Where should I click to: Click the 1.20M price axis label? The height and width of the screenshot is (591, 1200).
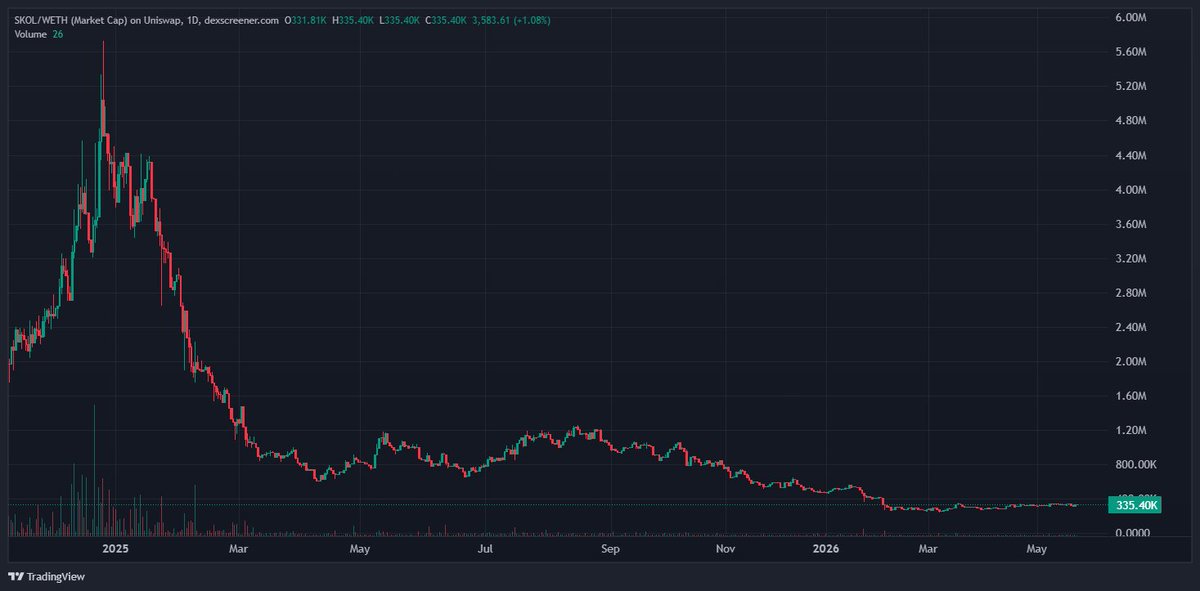pyautogui.click(x=1130, y=431)
